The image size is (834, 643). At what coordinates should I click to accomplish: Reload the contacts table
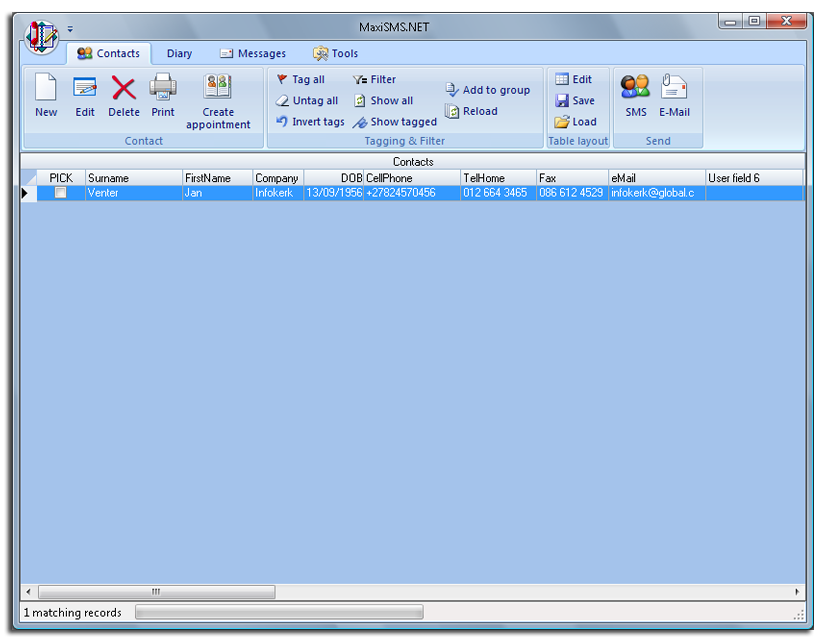(x=471, y=111)
